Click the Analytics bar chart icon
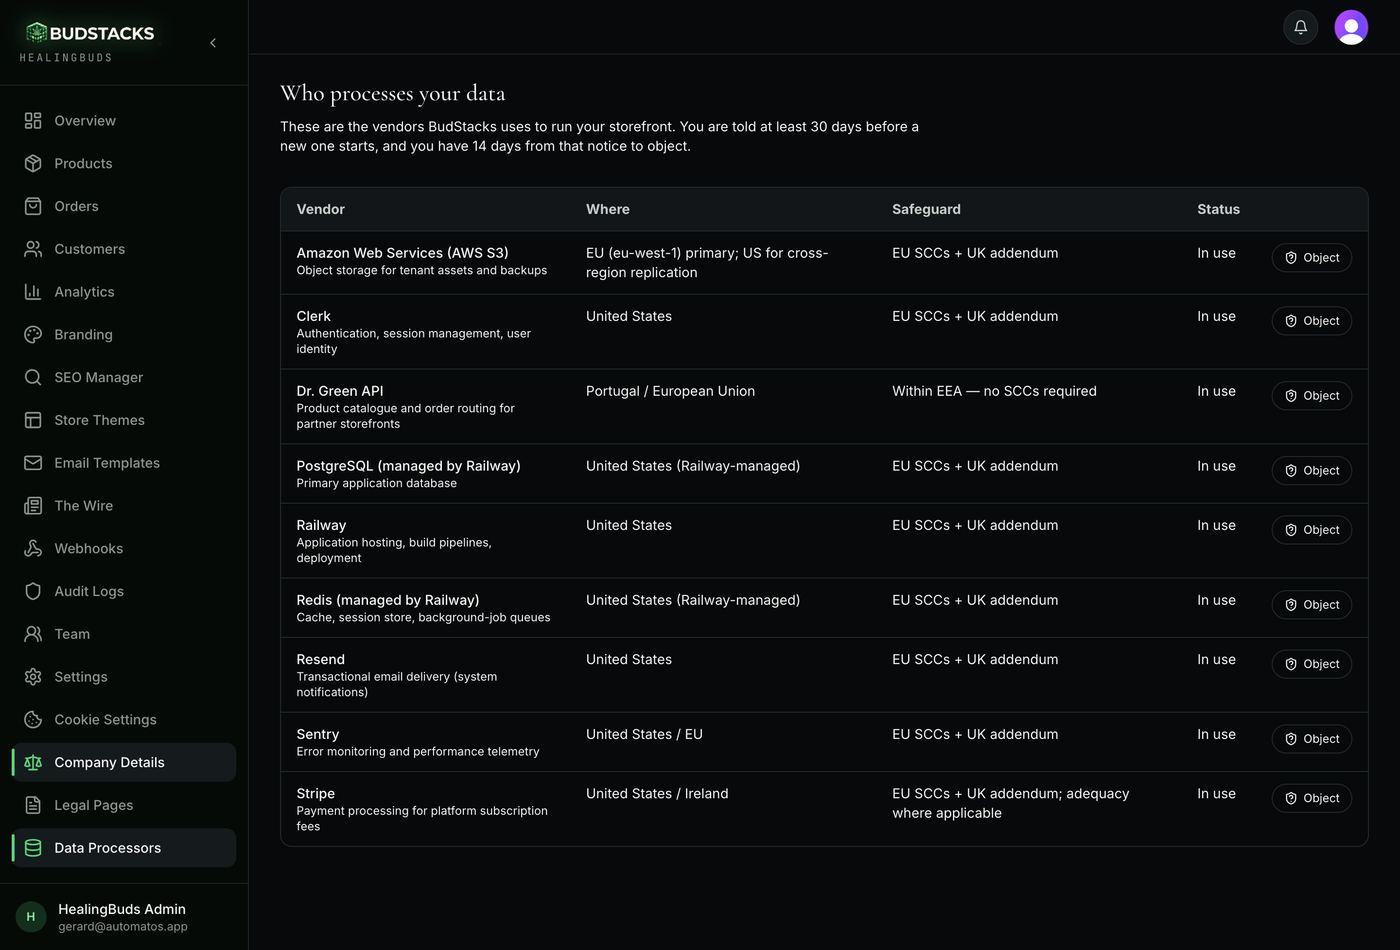The width and height of the screenshot is (1400, 950). point(33,292)
